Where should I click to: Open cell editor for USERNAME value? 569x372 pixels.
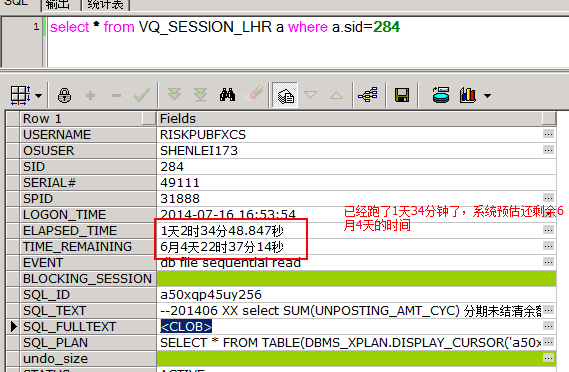[x=548, y=134]
